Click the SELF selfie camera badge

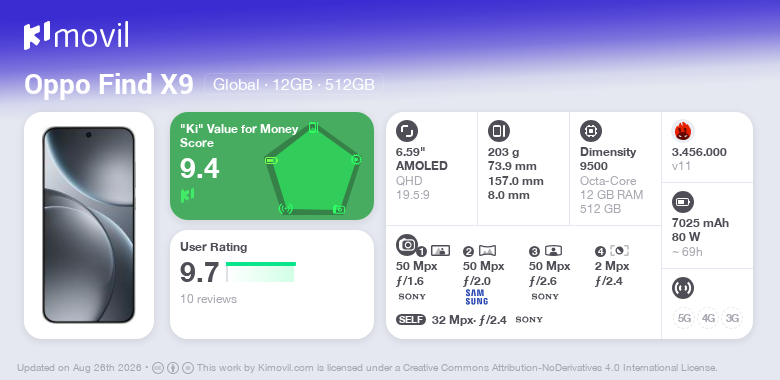pos(411,319)
